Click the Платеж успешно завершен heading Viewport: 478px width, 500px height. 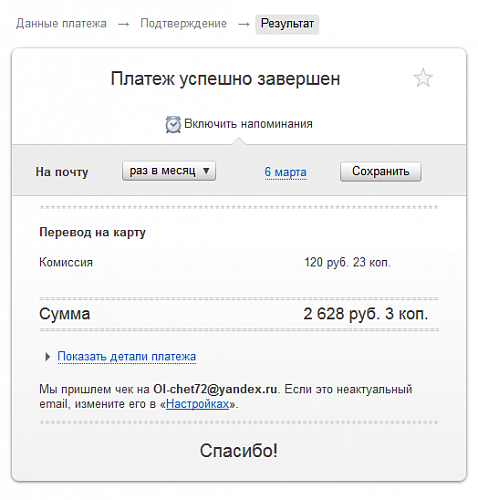click(225, 79)
